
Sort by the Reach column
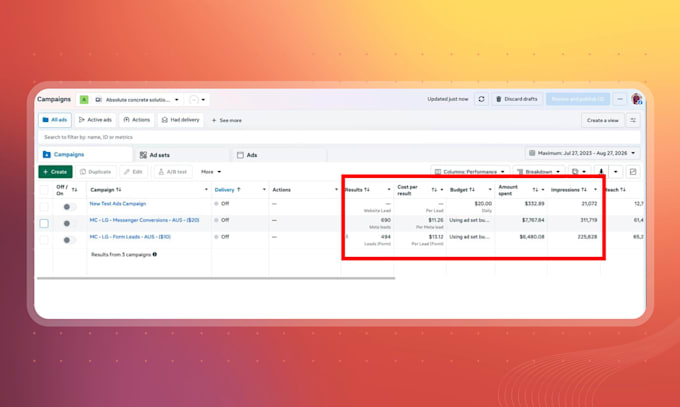[x=615, y=190]
